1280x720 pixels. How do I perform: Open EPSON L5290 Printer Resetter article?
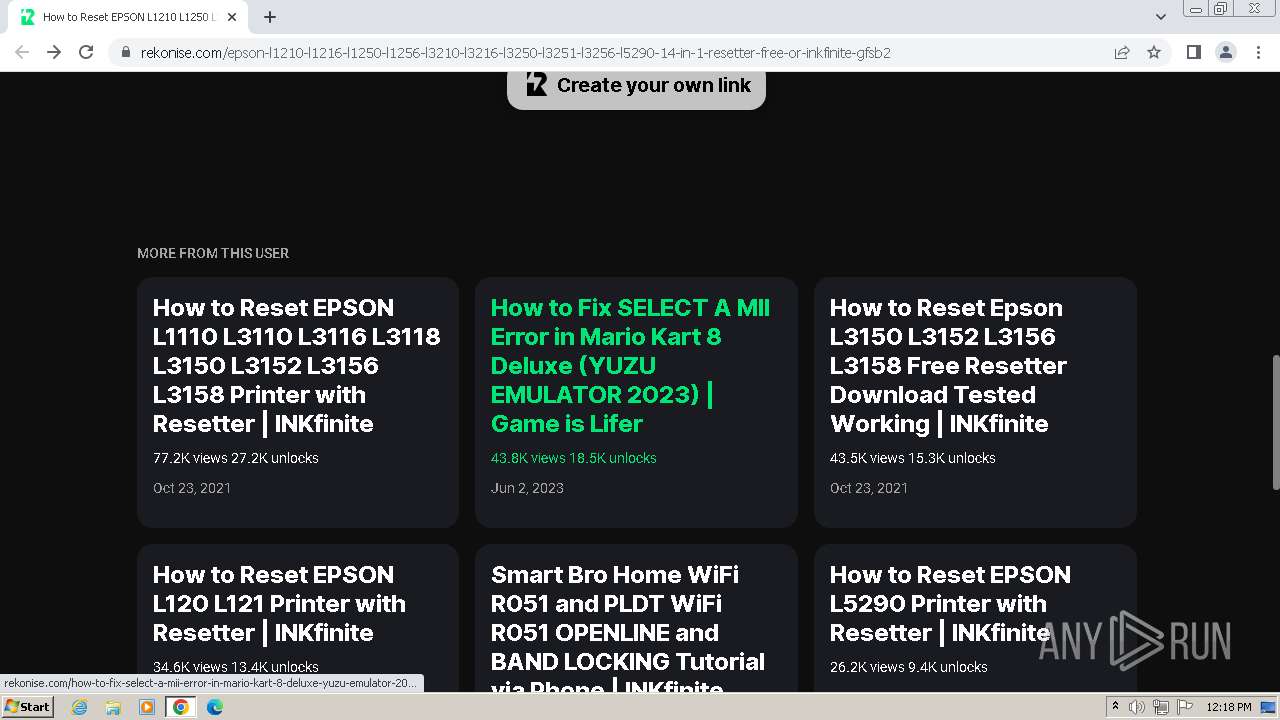(975, 618)
